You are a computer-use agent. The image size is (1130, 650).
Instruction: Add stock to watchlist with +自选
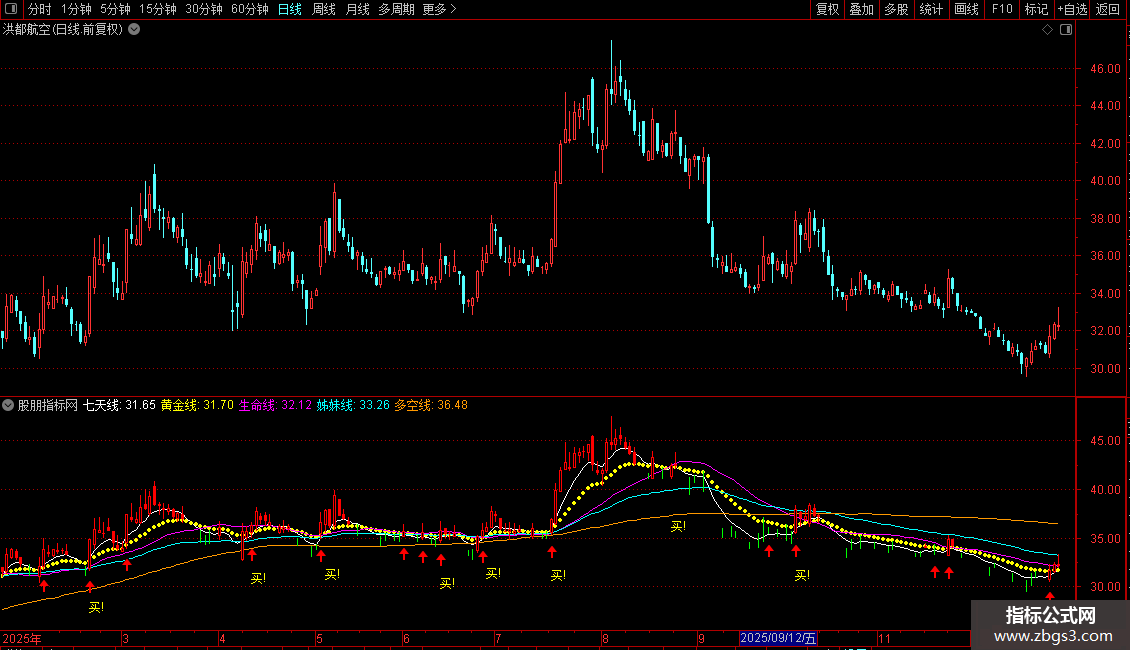pos(1072,9)
